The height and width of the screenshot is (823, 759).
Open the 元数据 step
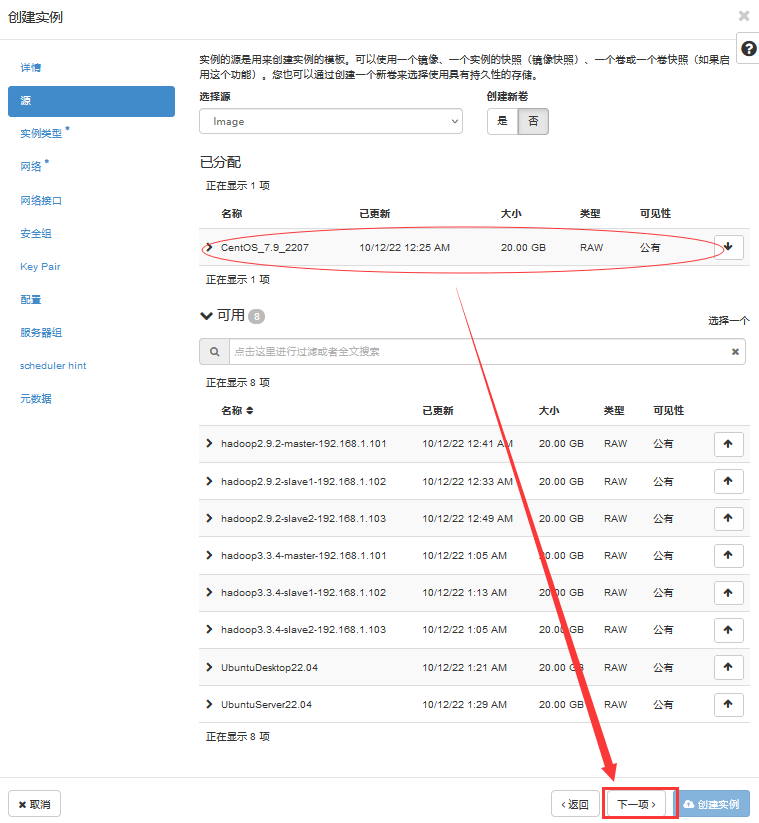[x=36, y=398]
